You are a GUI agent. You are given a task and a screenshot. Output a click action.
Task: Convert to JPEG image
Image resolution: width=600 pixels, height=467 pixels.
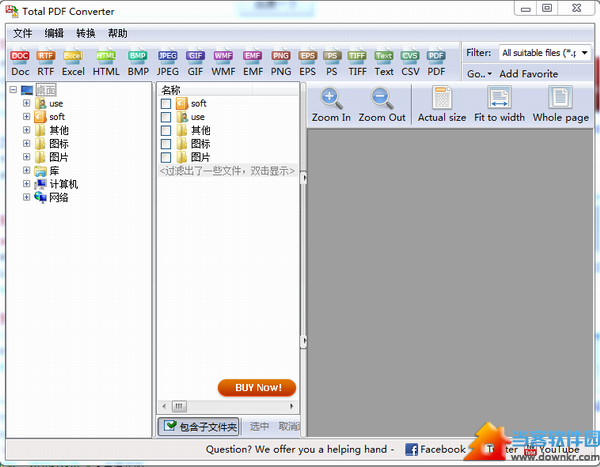(x=168, y=64)
